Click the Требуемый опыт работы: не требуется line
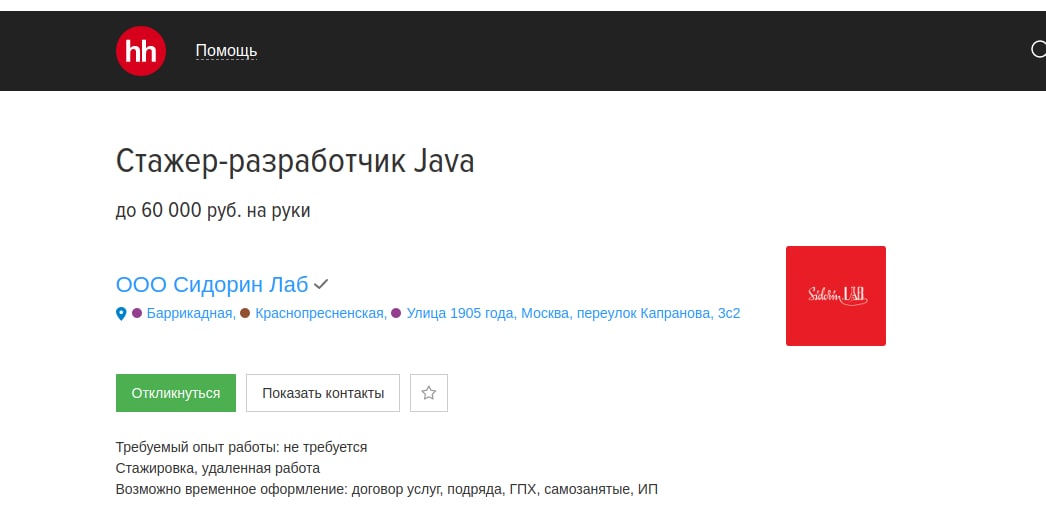This screenshot has height=528, width=1046. 241,447
